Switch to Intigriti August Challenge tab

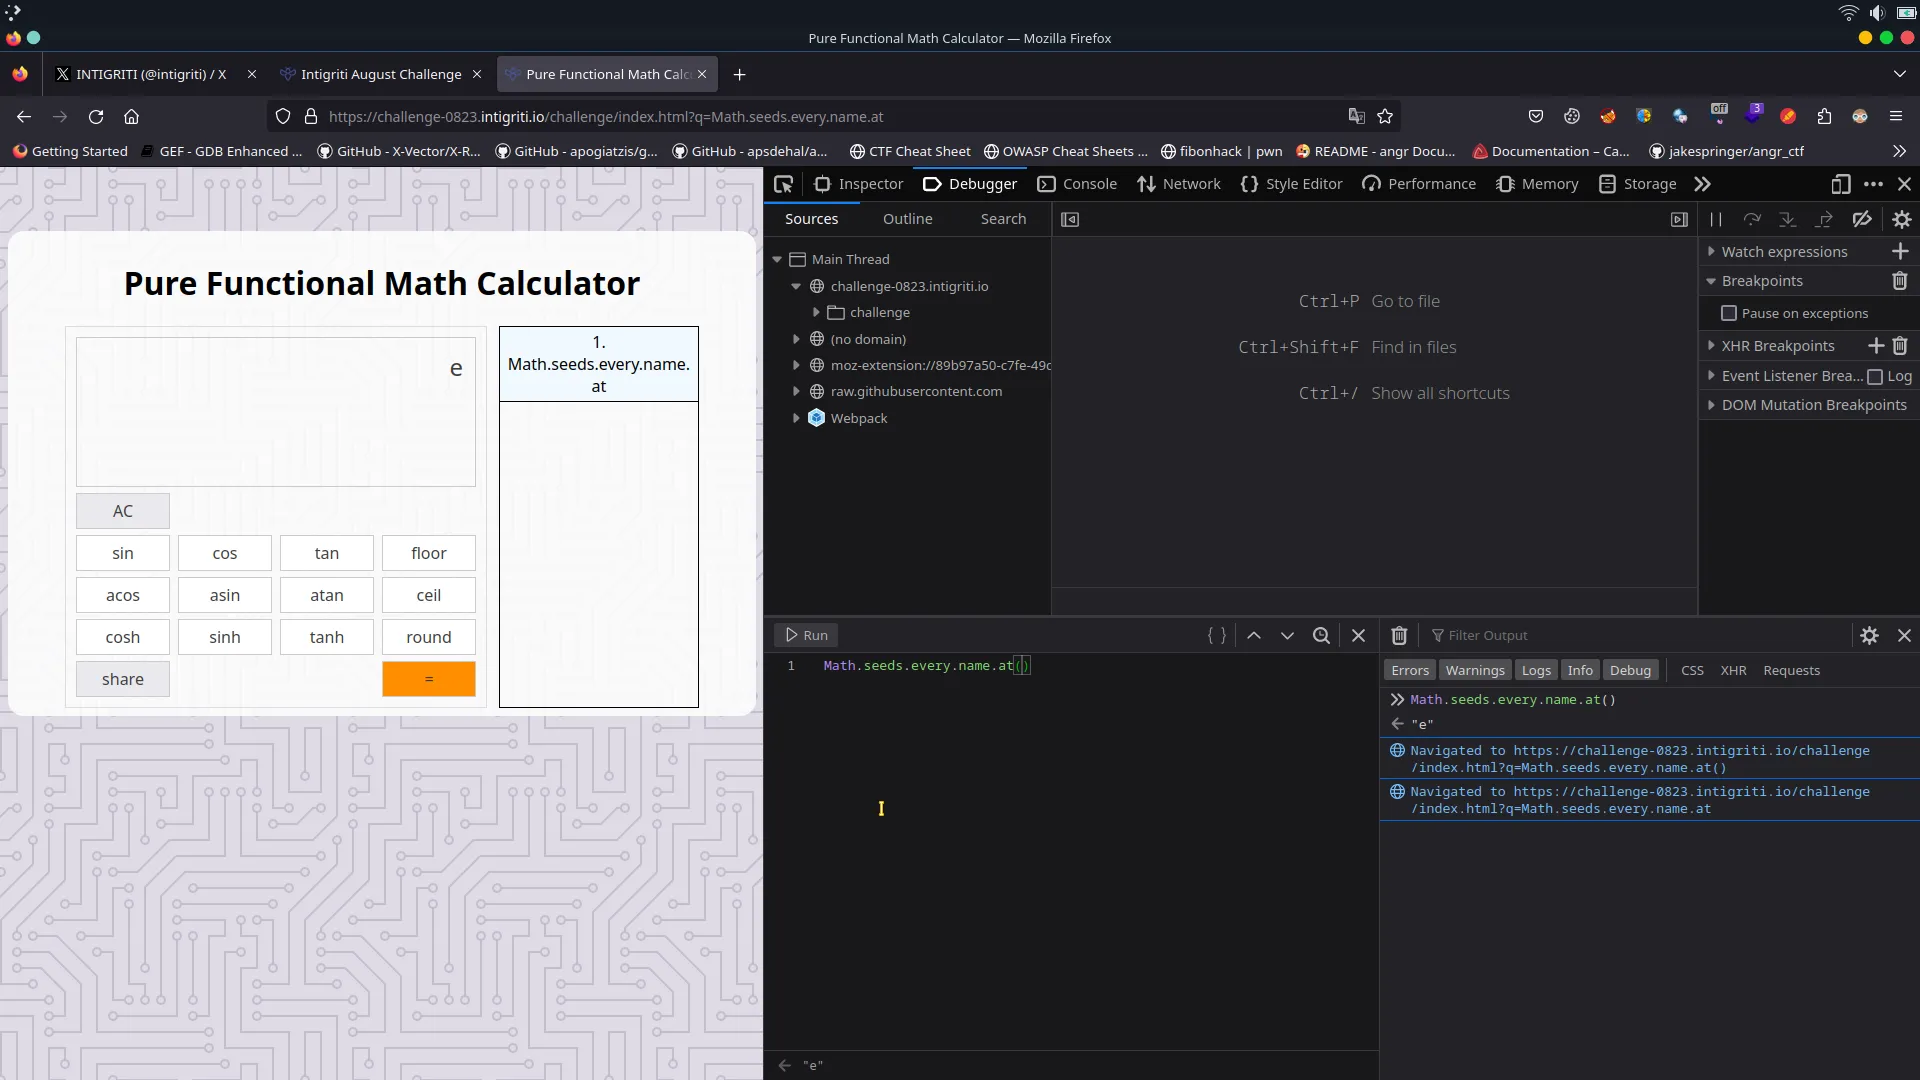point(381,74)
